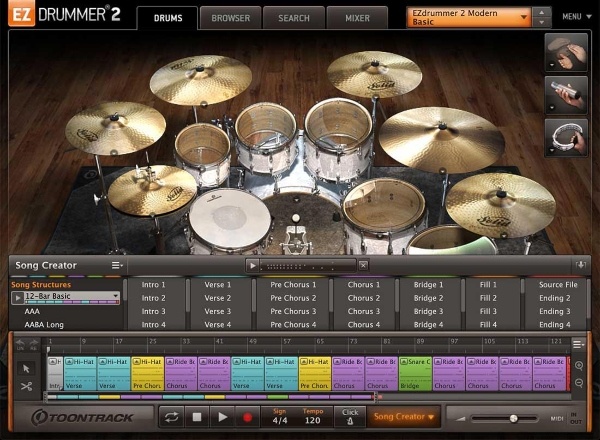Zoom in on the song track
The height and width of the screenshot is (440, 600).
pyautogui.click(x=579, y=366)
